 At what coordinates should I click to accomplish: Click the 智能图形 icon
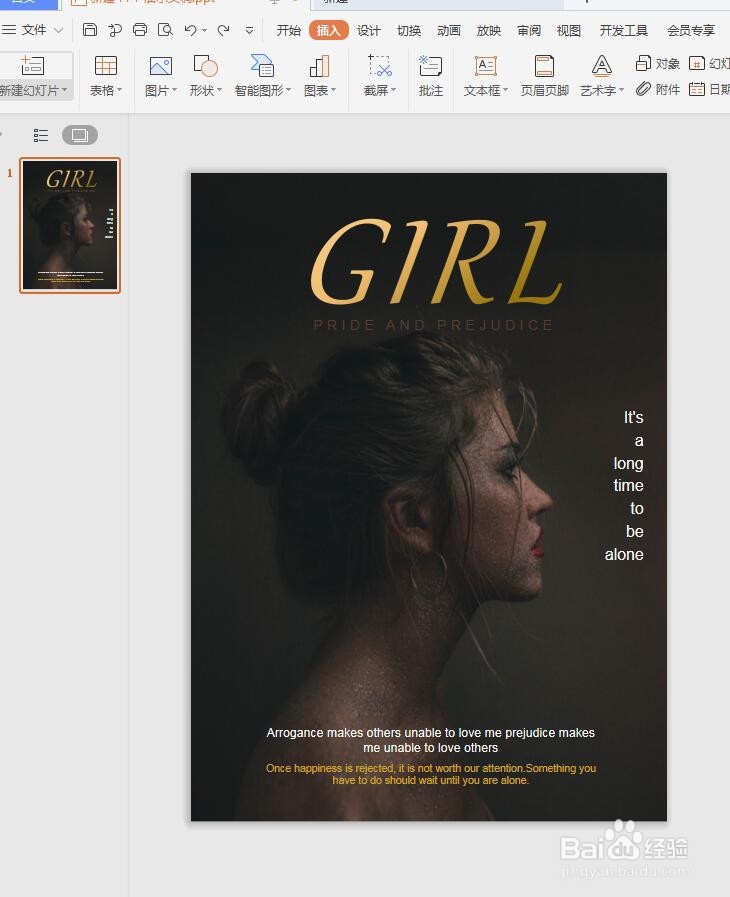(x=263, y=66)
